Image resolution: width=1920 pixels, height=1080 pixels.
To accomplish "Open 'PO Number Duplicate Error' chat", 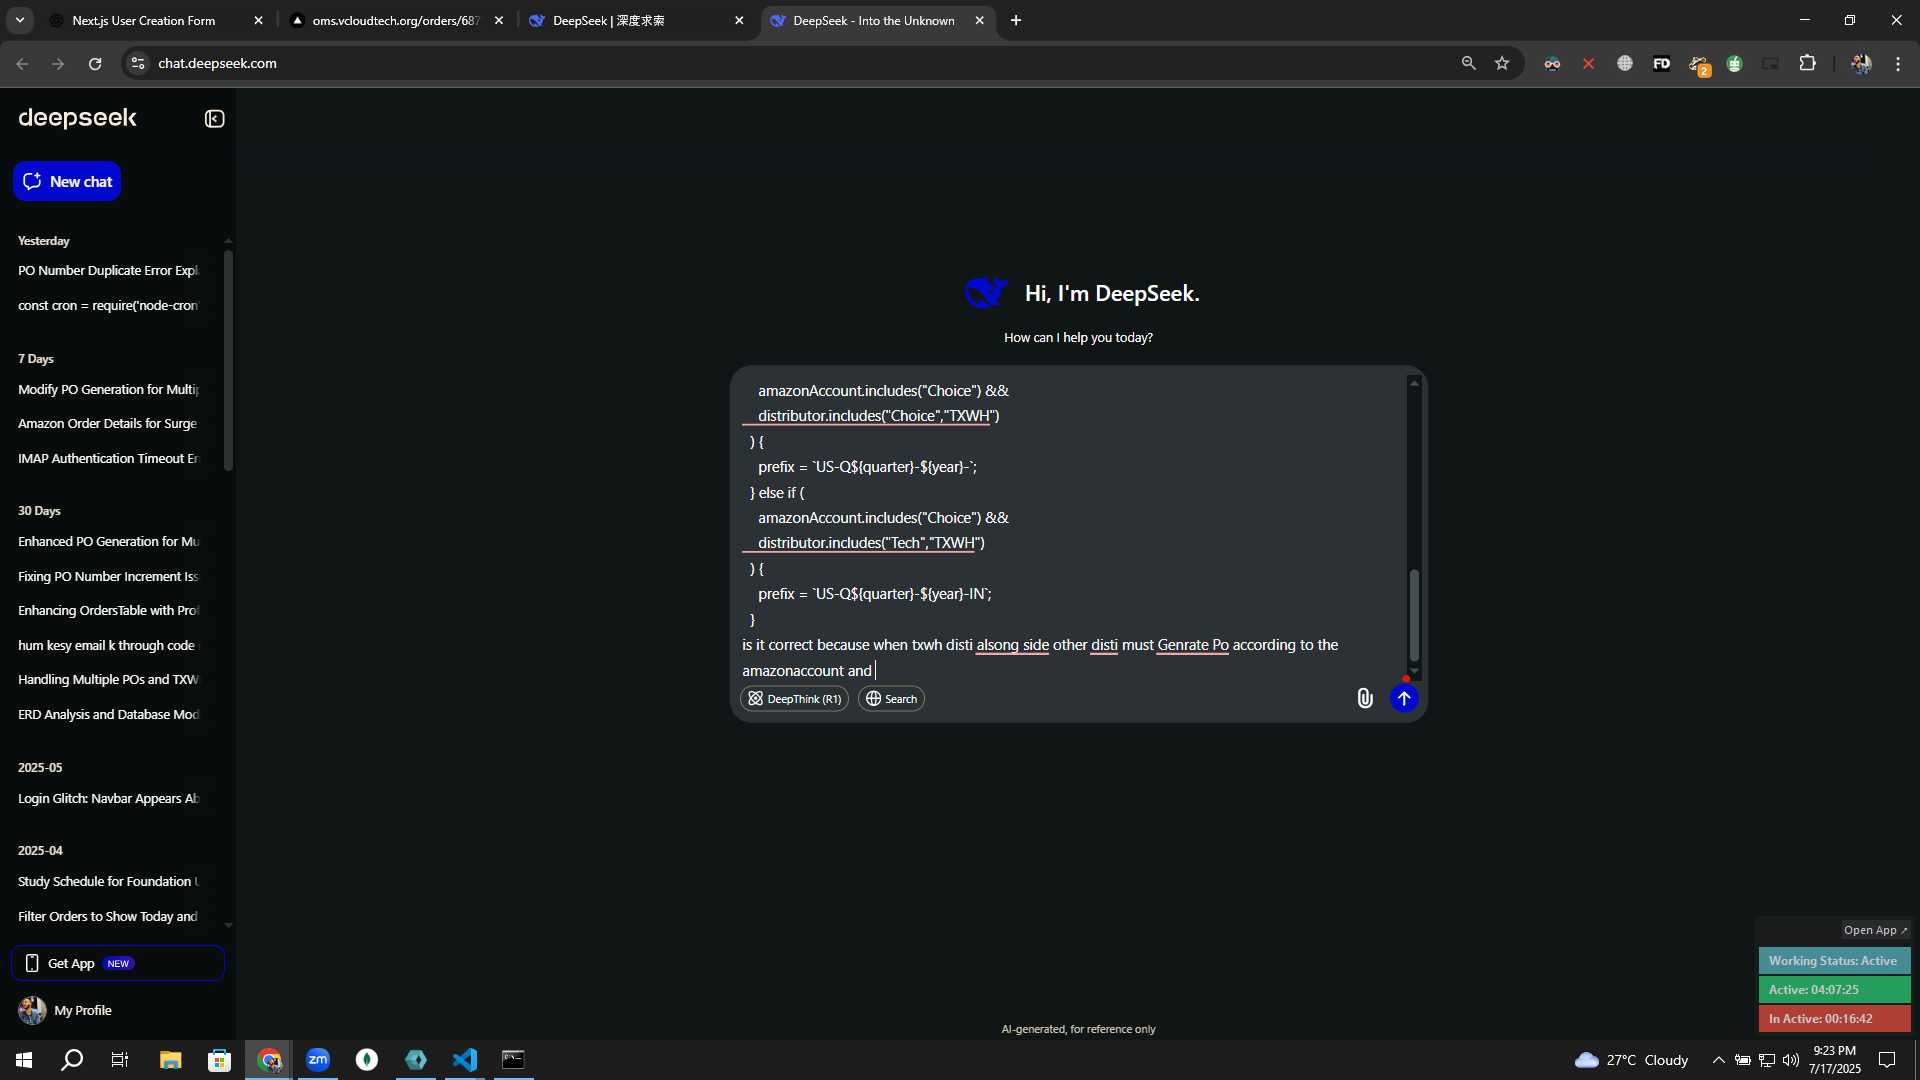I will 108,270.
